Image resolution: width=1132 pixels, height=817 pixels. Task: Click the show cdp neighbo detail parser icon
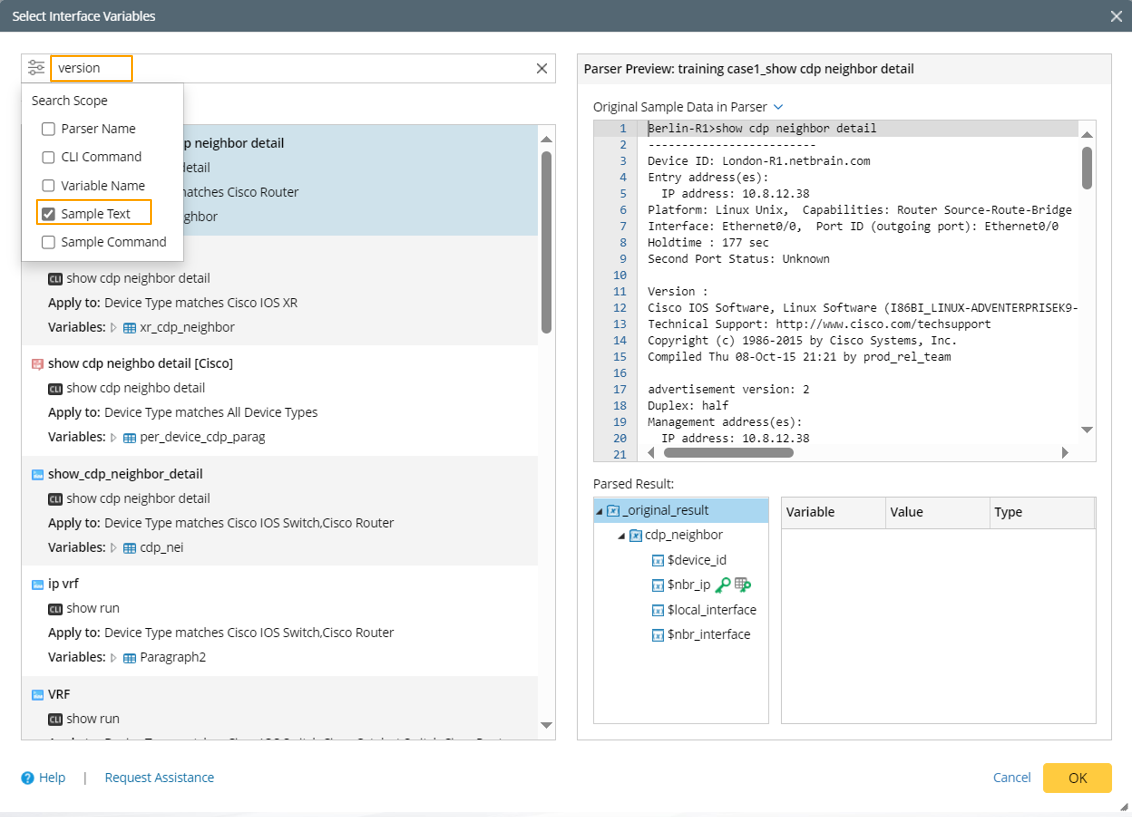click(x=37, y=364)
